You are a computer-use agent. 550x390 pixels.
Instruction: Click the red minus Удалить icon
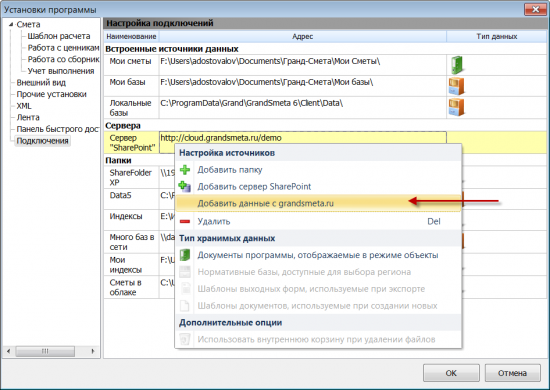click(x=185, y=221)
